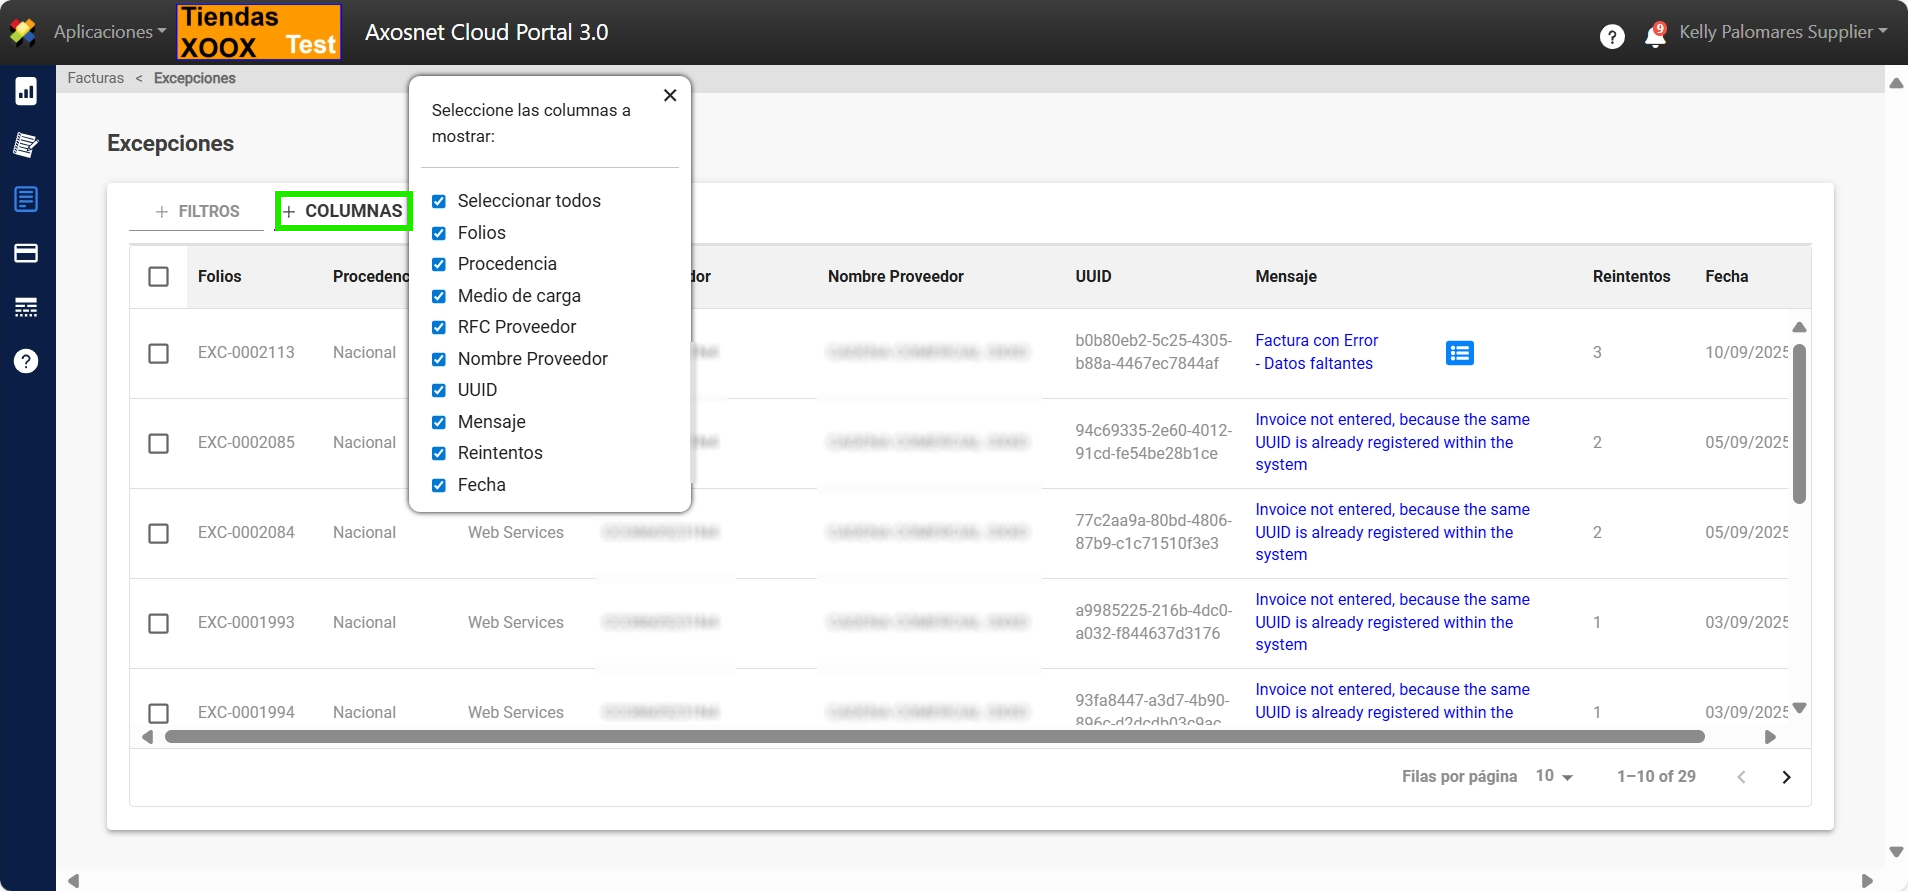Open the sidebar help question mark

[x=26, y=361]
